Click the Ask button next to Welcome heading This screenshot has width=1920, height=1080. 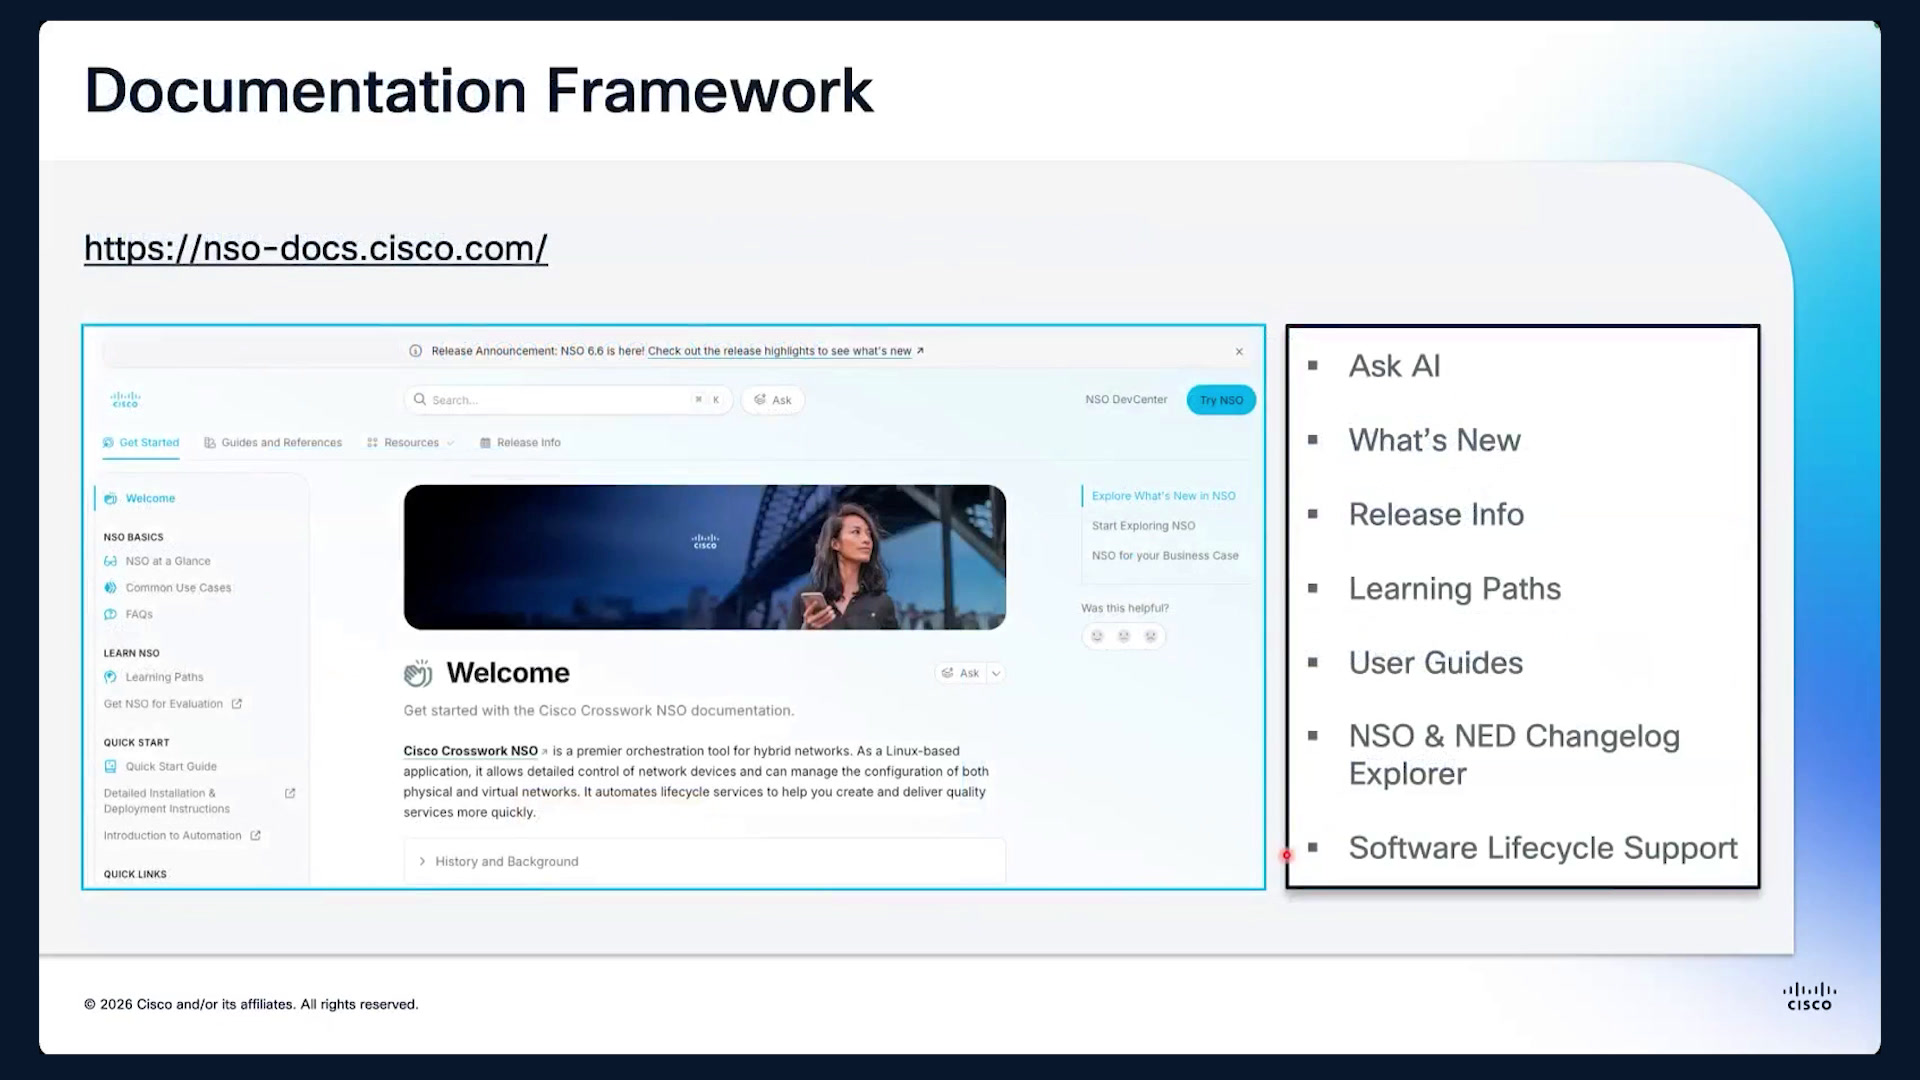click(960, 673)
